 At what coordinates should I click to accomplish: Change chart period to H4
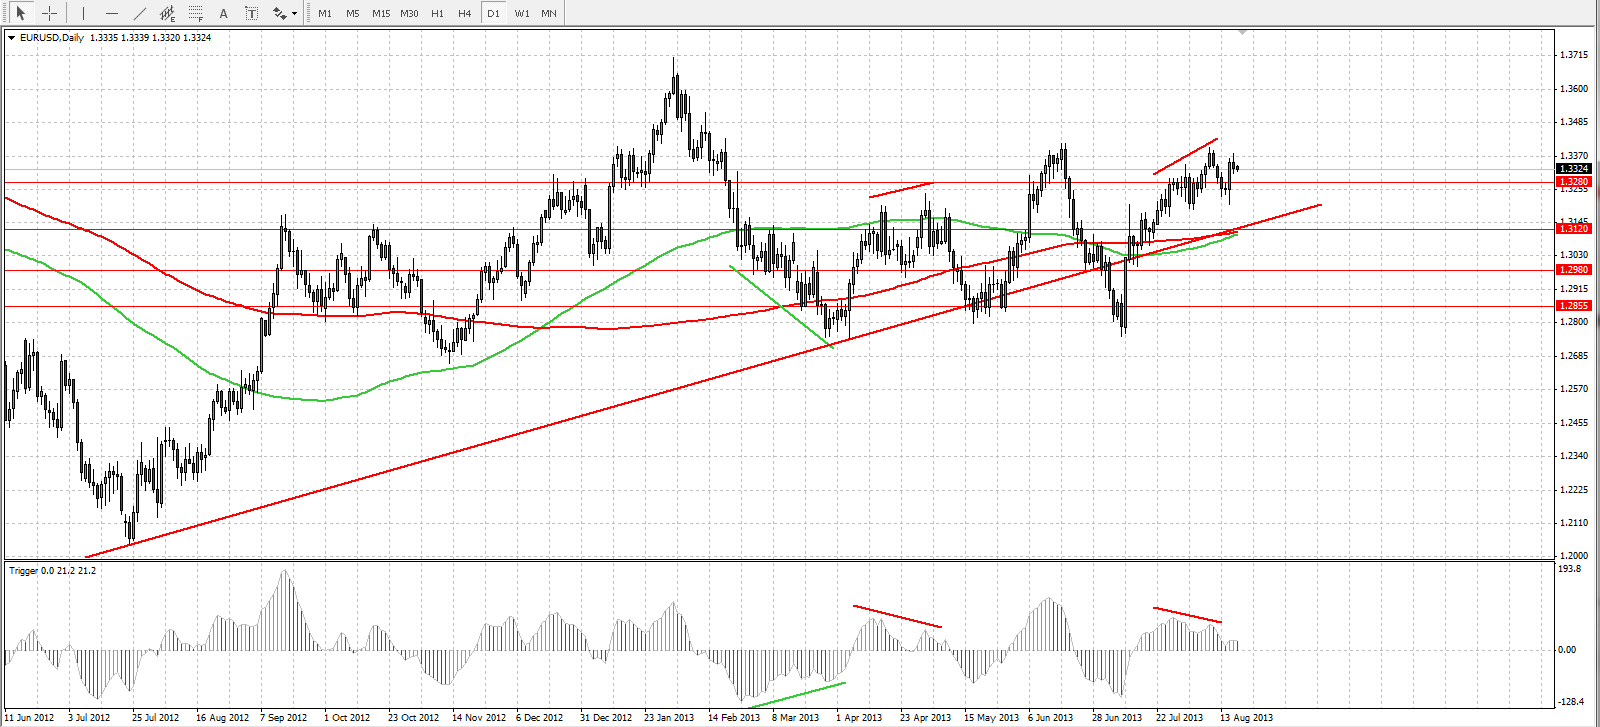tap(465, 13)
